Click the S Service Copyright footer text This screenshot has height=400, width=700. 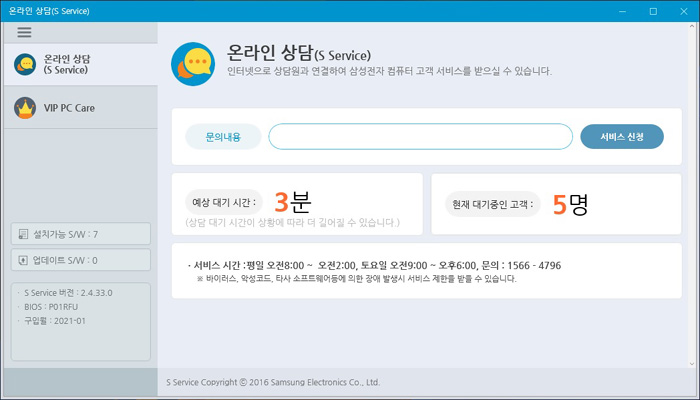(x=273, y=382)
